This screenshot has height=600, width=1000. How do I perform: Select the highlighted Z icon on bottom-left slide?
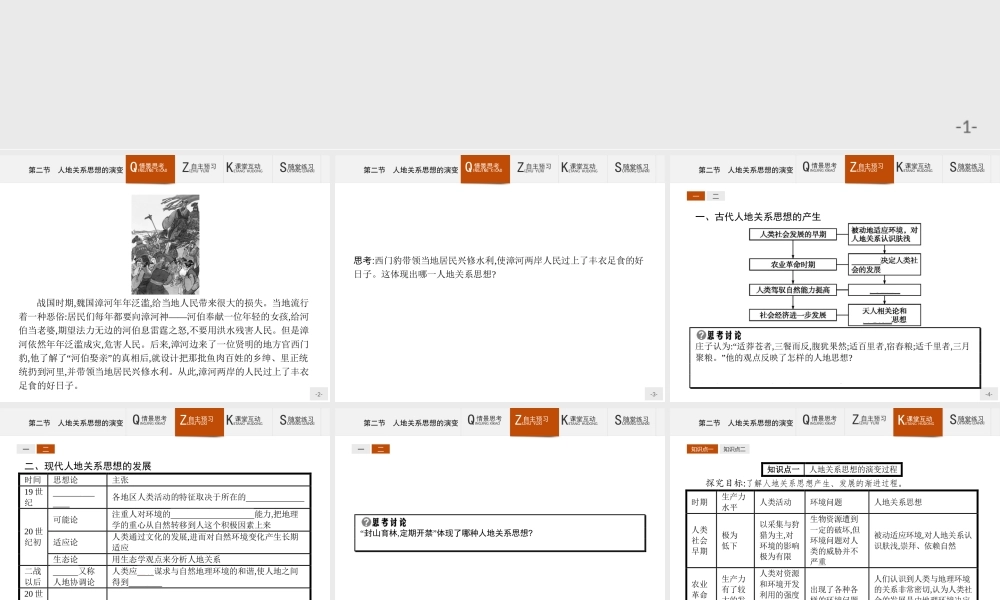[x=197, y=421]
